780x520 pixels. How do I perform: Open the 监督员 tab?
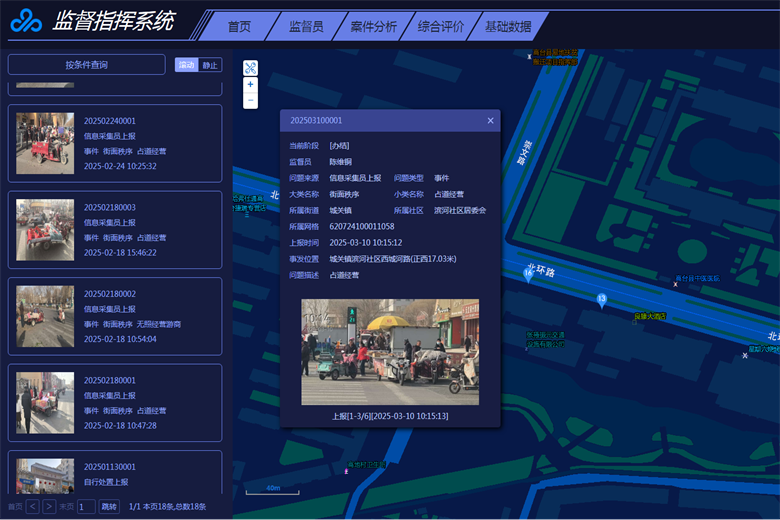click(x=305, y=27)
